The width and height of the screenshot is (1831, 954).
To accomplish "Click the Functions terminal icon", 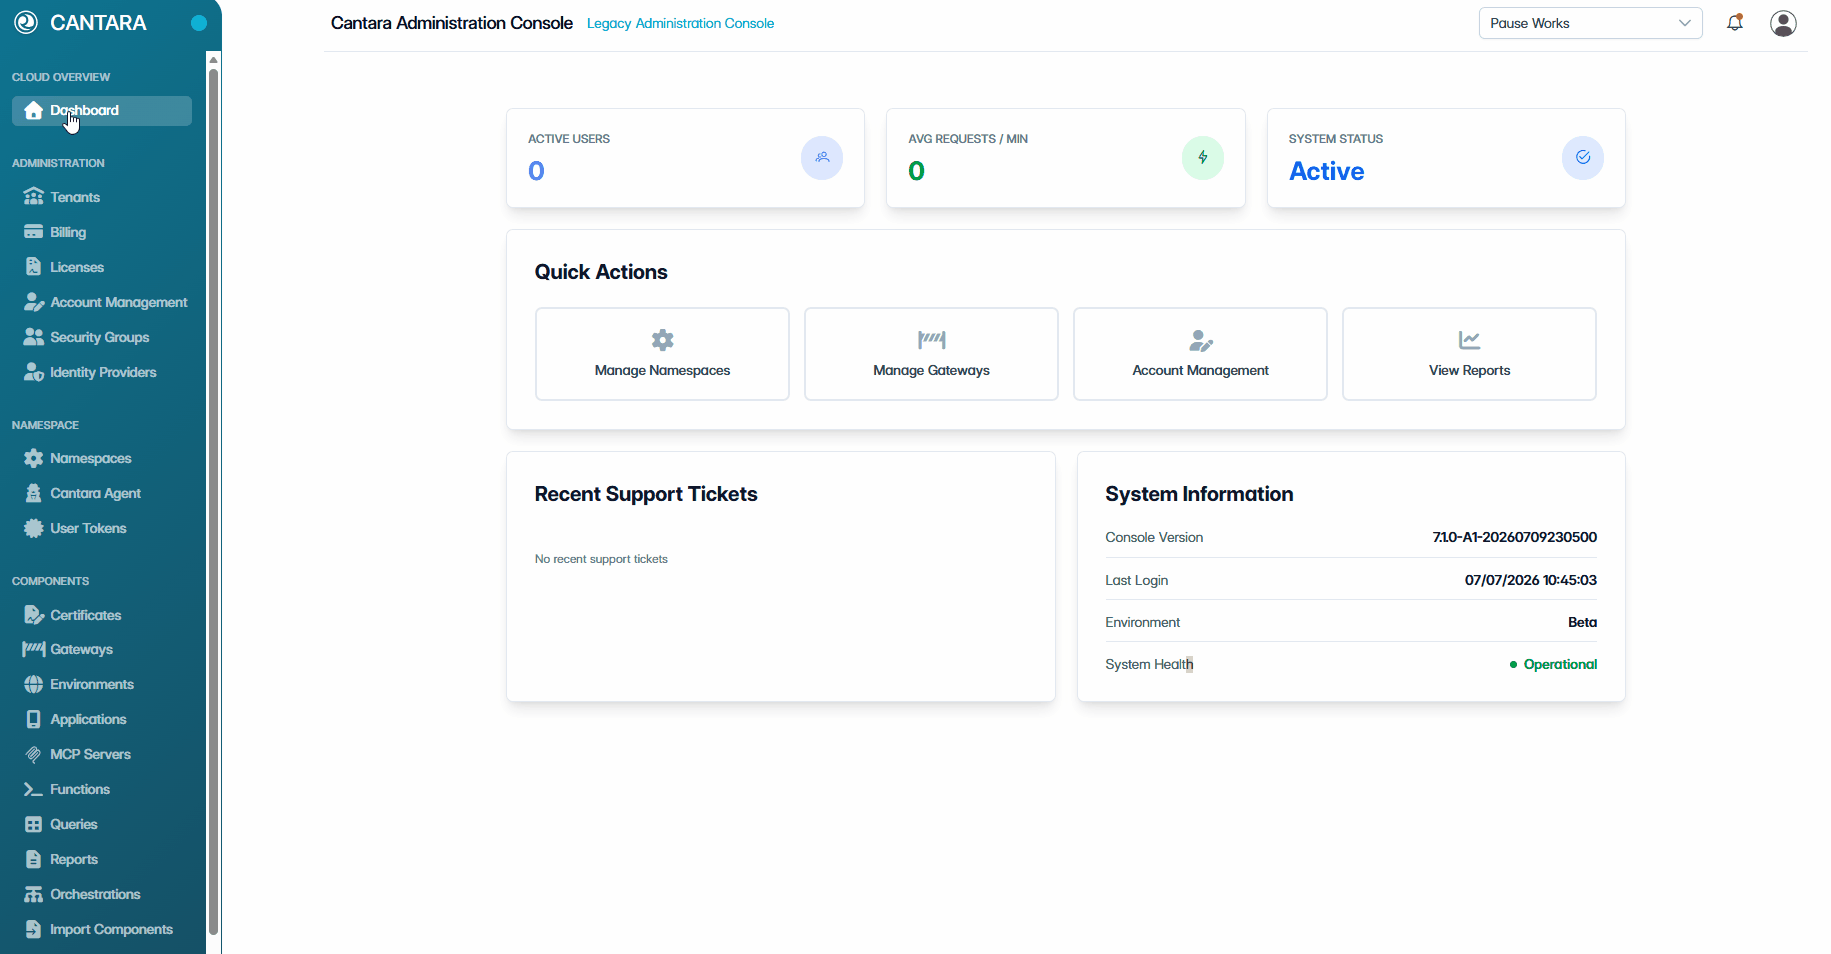I will (34, 789).
